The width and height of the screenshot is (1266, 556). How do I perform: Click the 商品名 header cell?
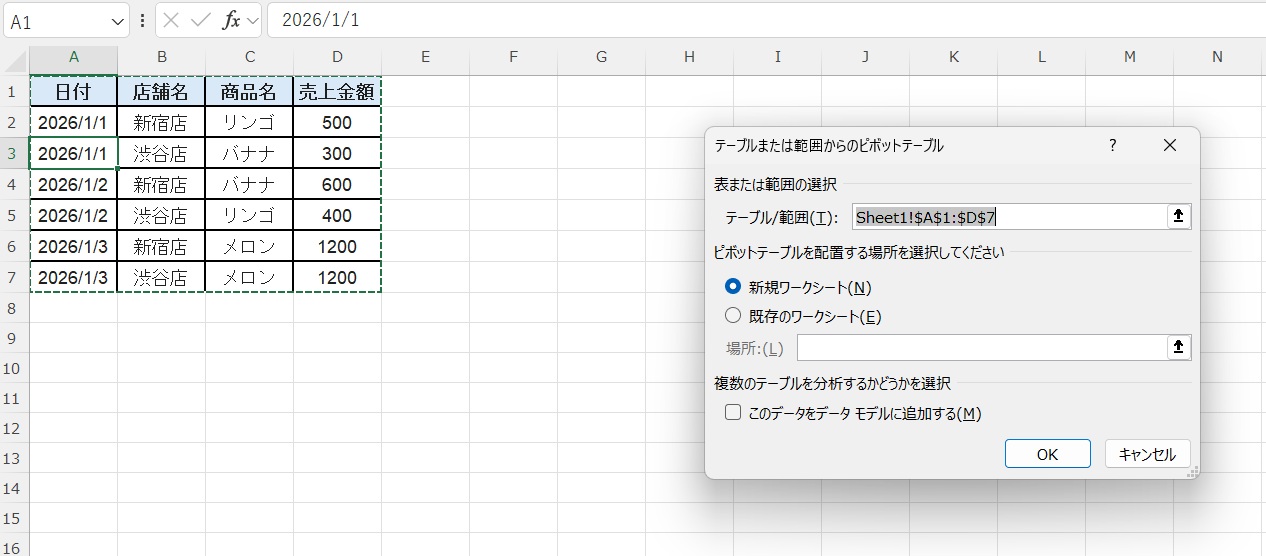249,92
